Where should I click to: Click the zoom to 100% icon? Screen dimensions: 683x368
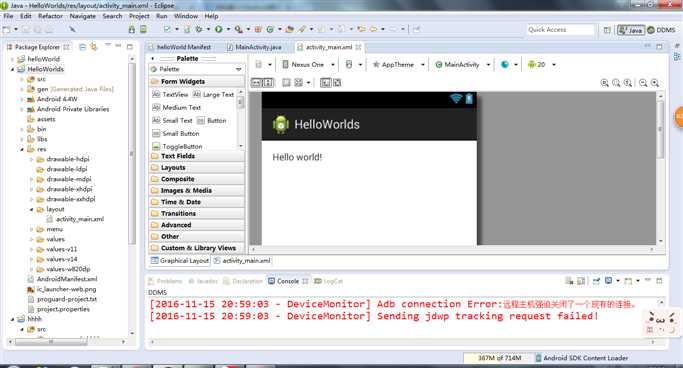[x=628, y=83]
